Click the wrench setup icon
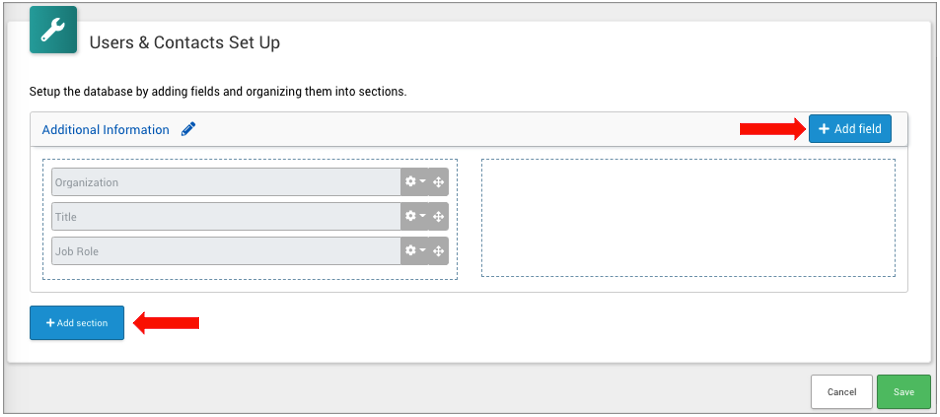The width and height of the screenshot is (940, 417). 53,30
